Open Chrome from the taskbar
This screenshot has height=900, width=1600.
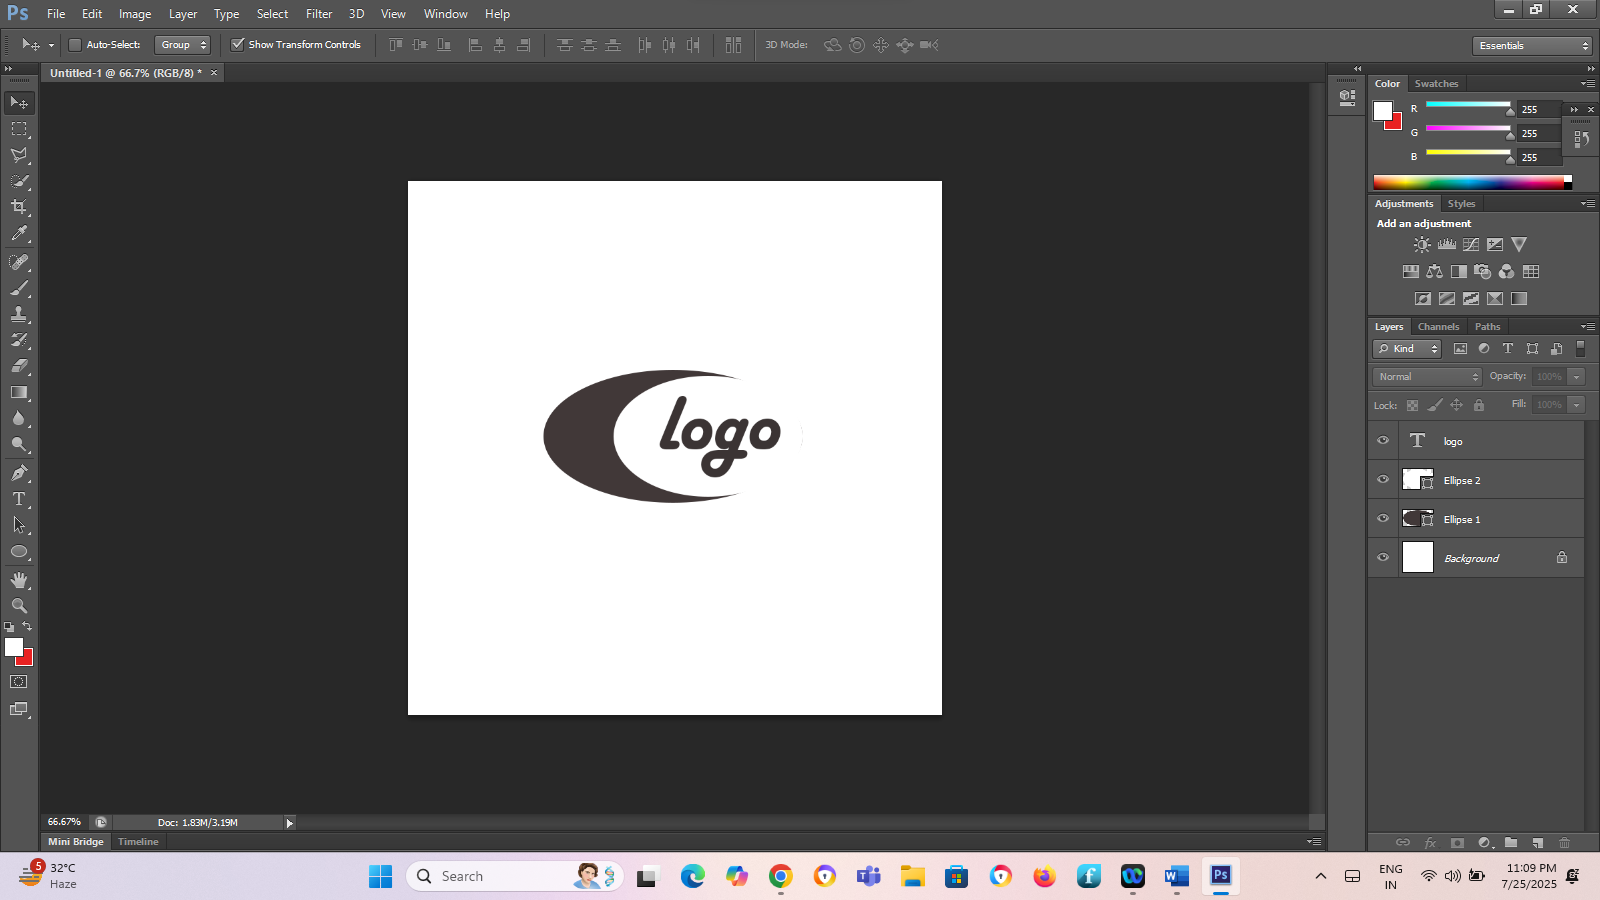tap(781, 876)
